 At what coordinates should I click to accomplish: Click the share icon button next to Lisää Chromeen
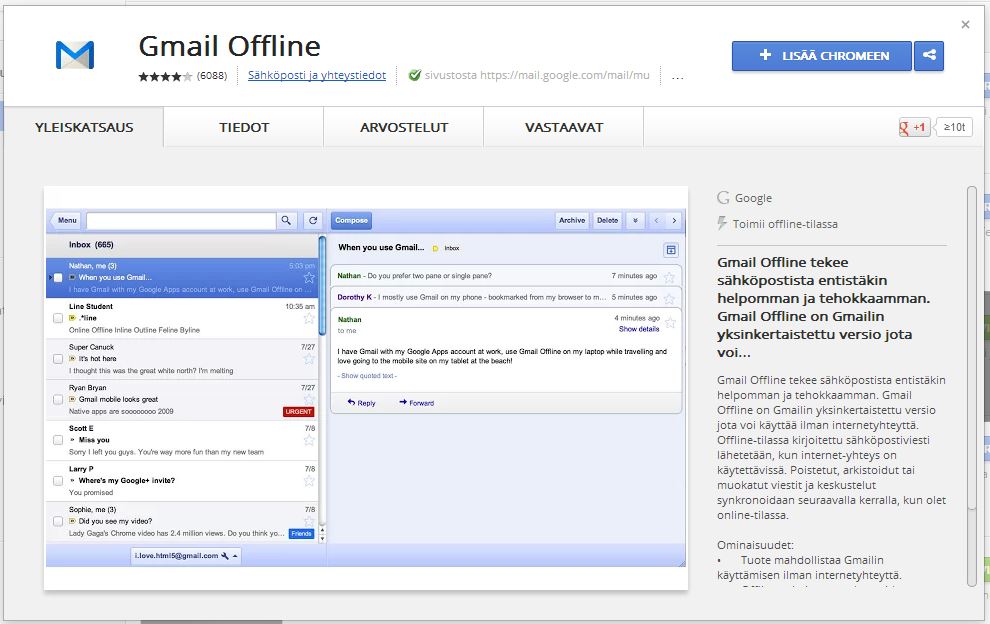tap(929, 56)
